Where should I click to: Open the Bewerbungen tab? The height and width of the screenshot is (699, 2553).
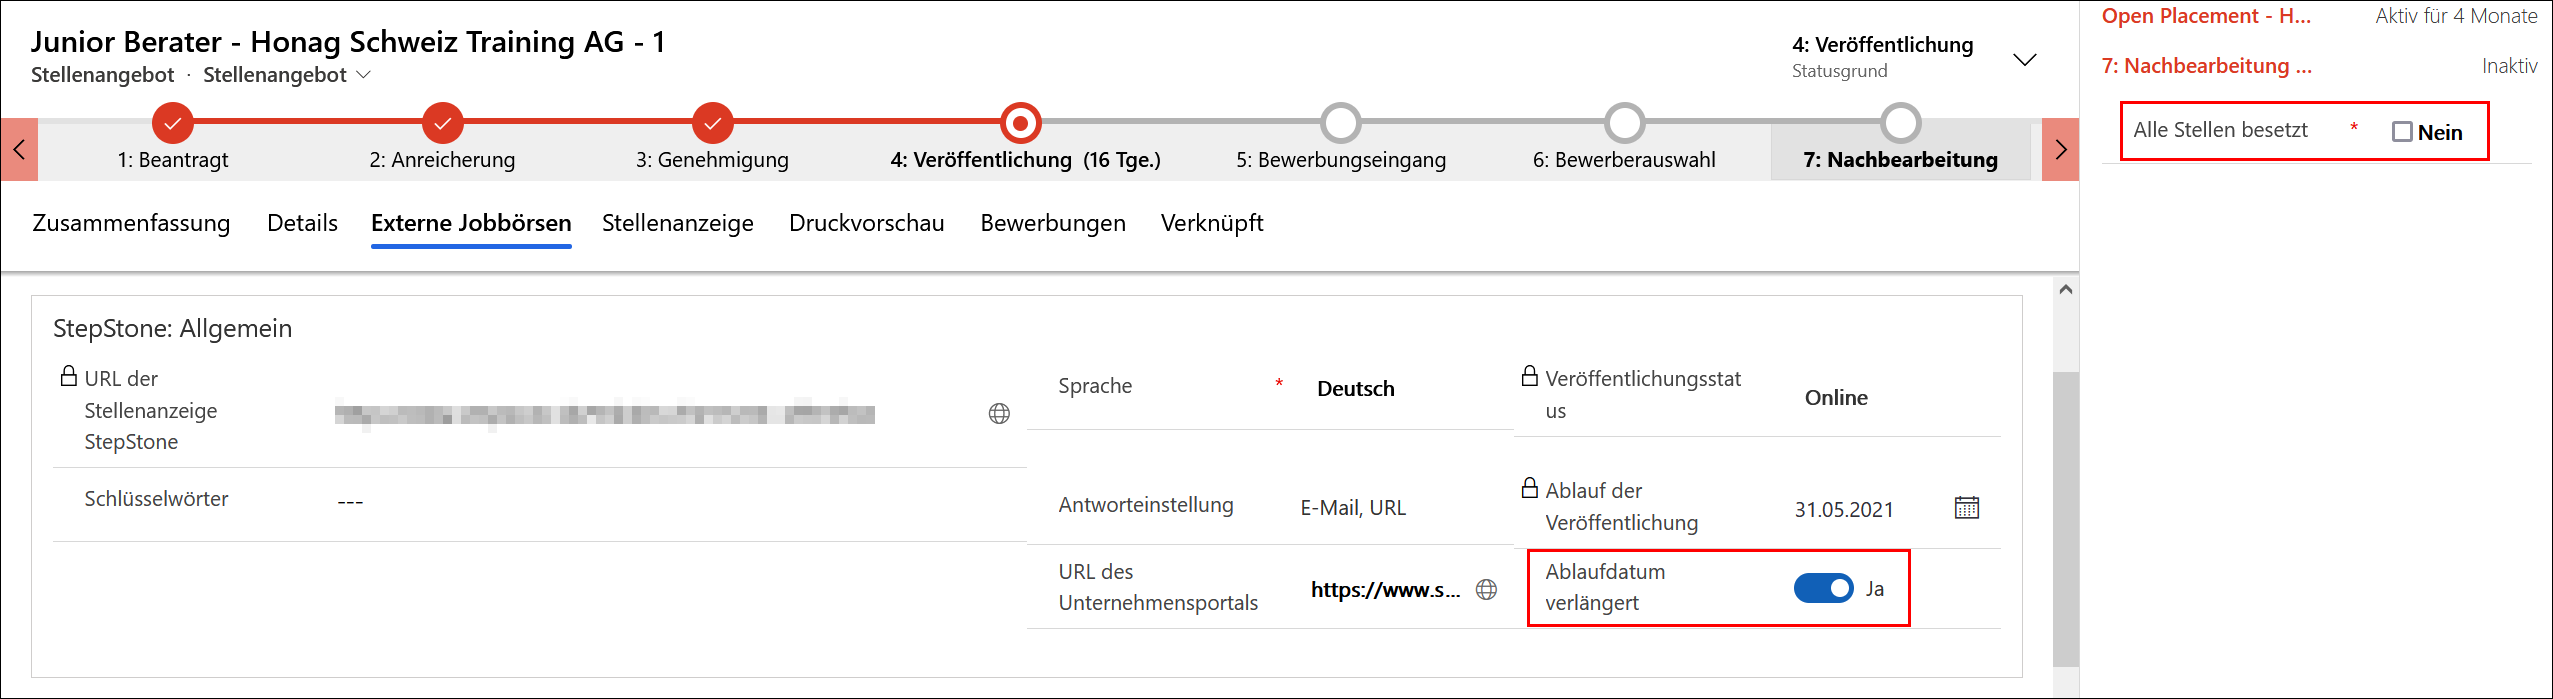pyautogui.click(x=1052, y=223)
